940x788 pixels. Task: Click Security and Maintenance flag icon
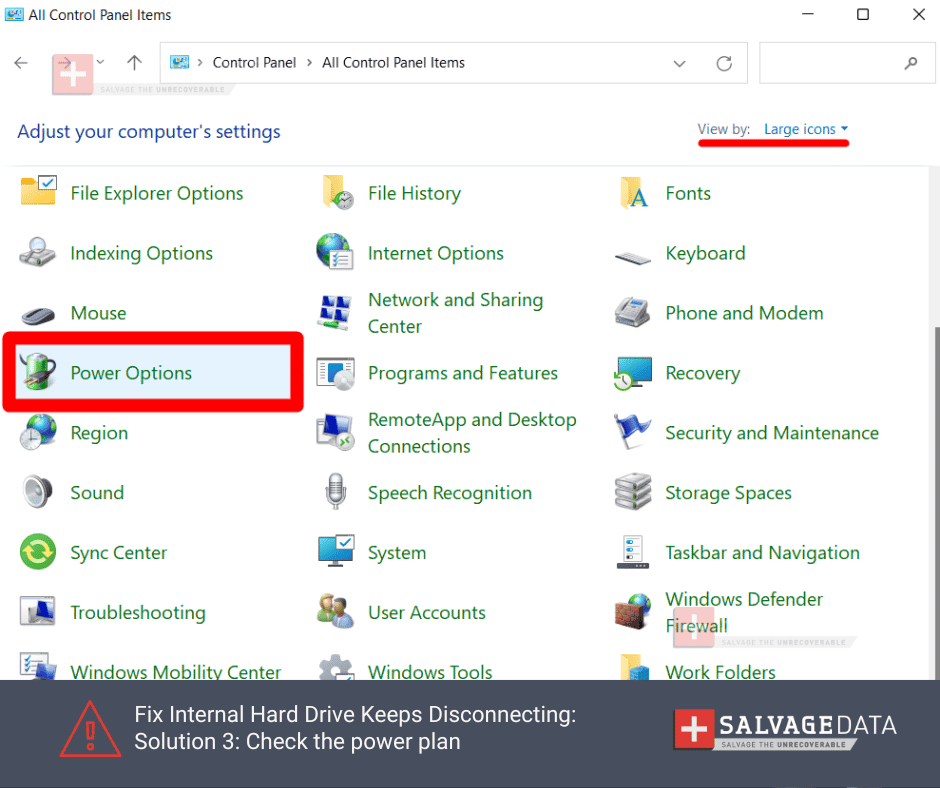[x=632, y=431]
